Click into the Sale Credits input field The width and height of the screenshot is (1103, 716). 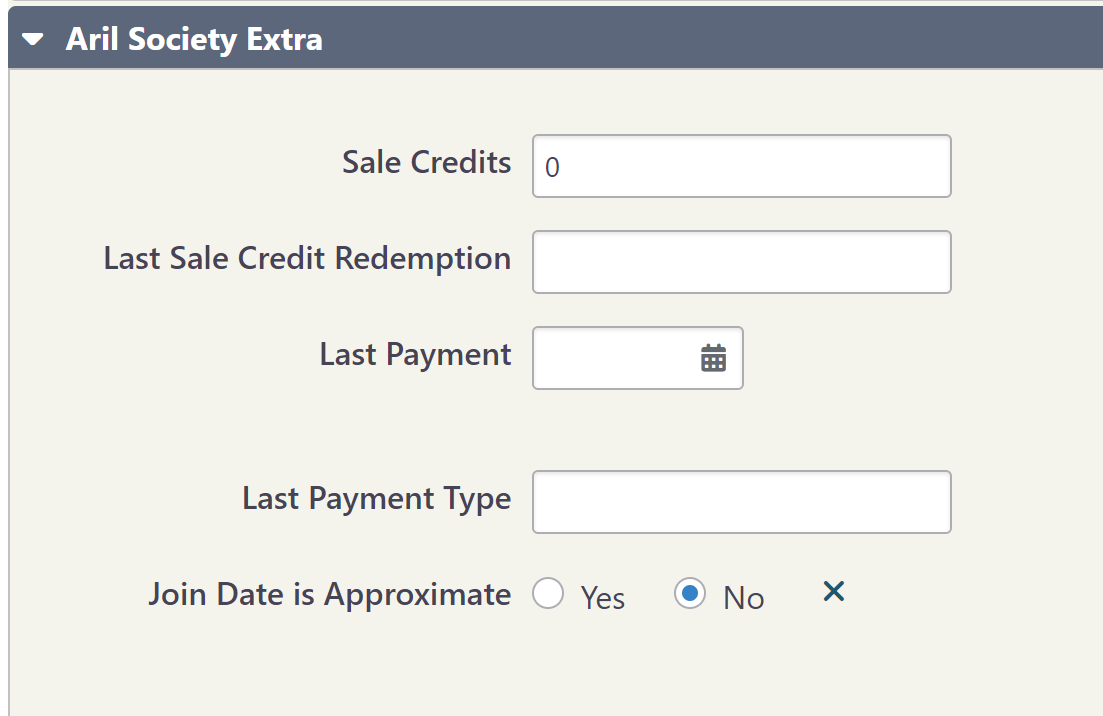[x=741, y=166]
